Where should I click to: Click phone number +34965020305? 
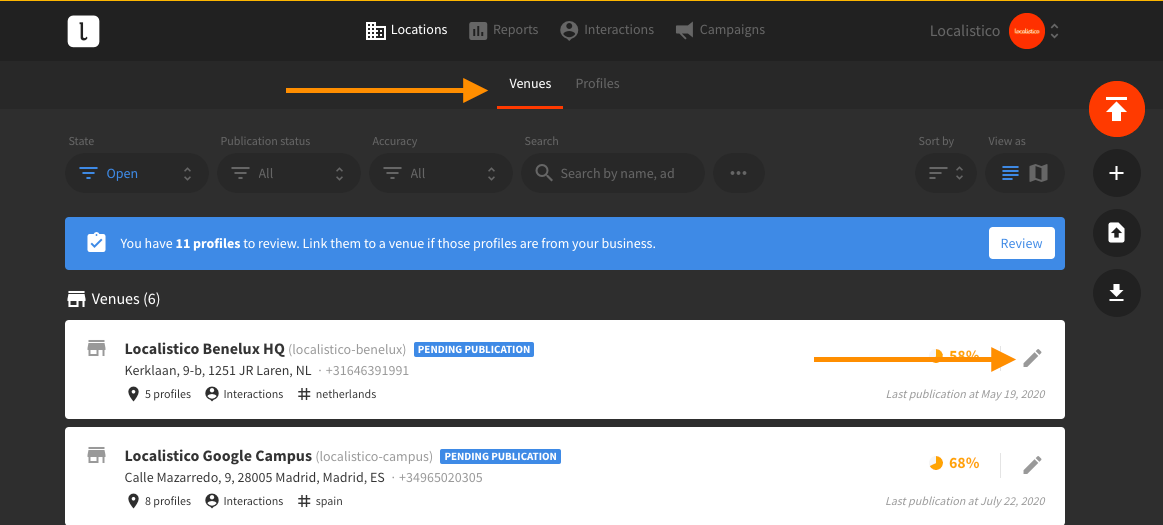(441, 478)
